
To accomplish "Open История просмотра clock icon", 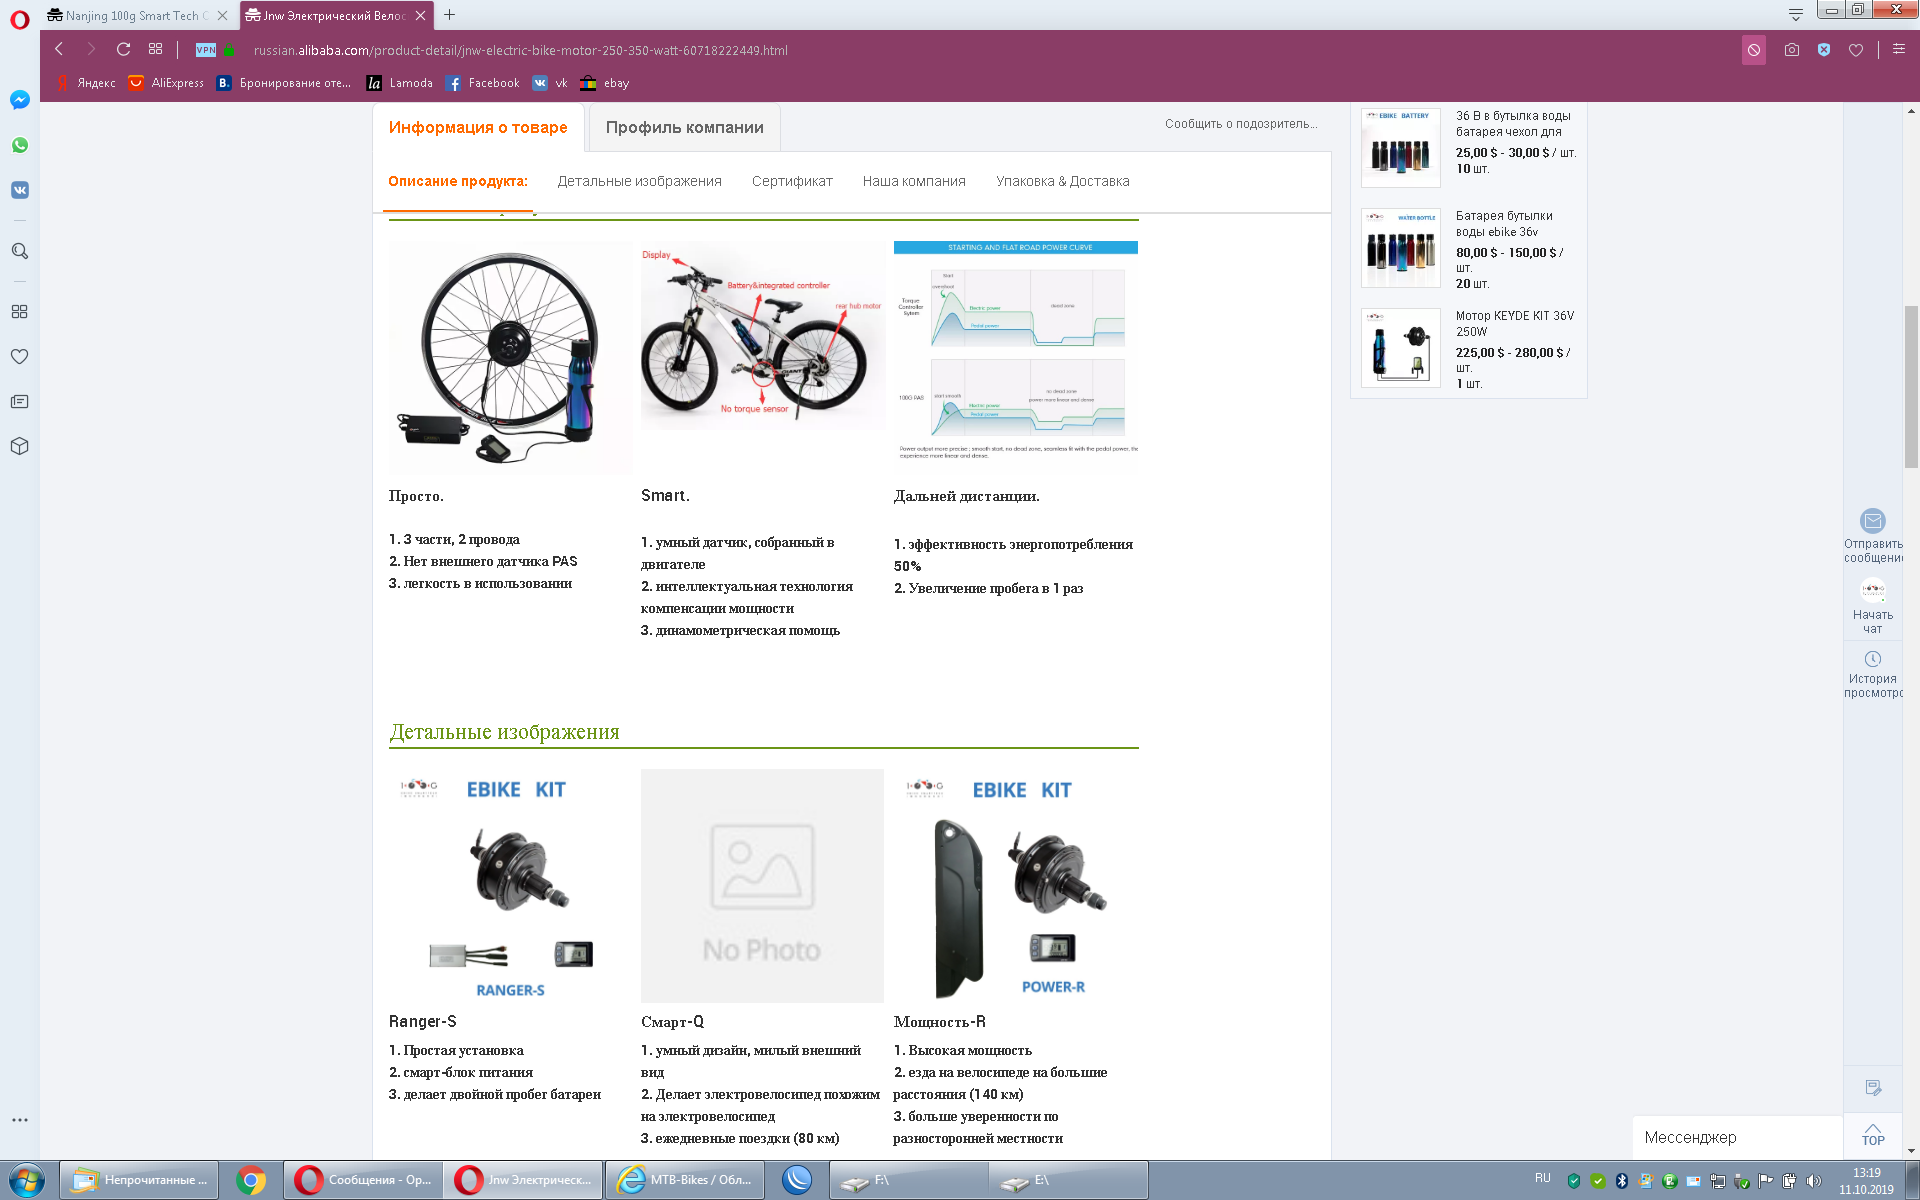I will tap(1873, 659).
